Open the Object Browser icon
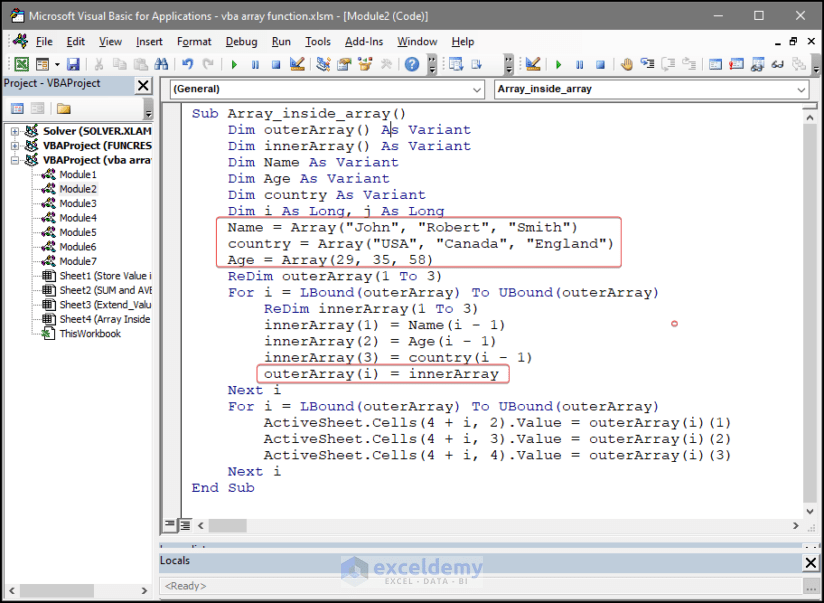The height and width of the screenshot is (603, 824). (364, 63)
